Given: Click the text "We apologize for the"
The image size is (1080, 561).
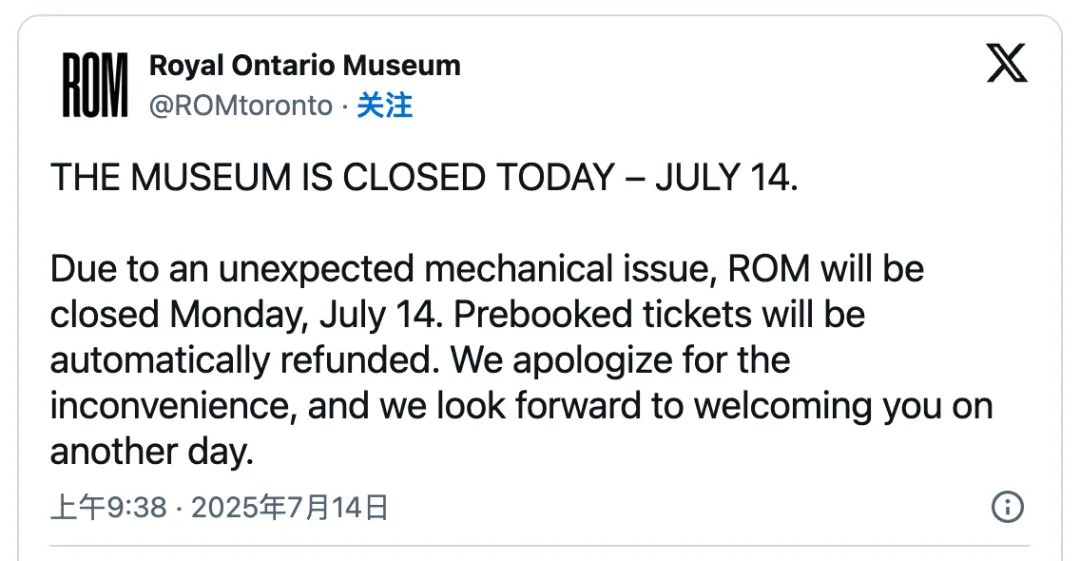Looking at the screenshot, I should point(621,360).
